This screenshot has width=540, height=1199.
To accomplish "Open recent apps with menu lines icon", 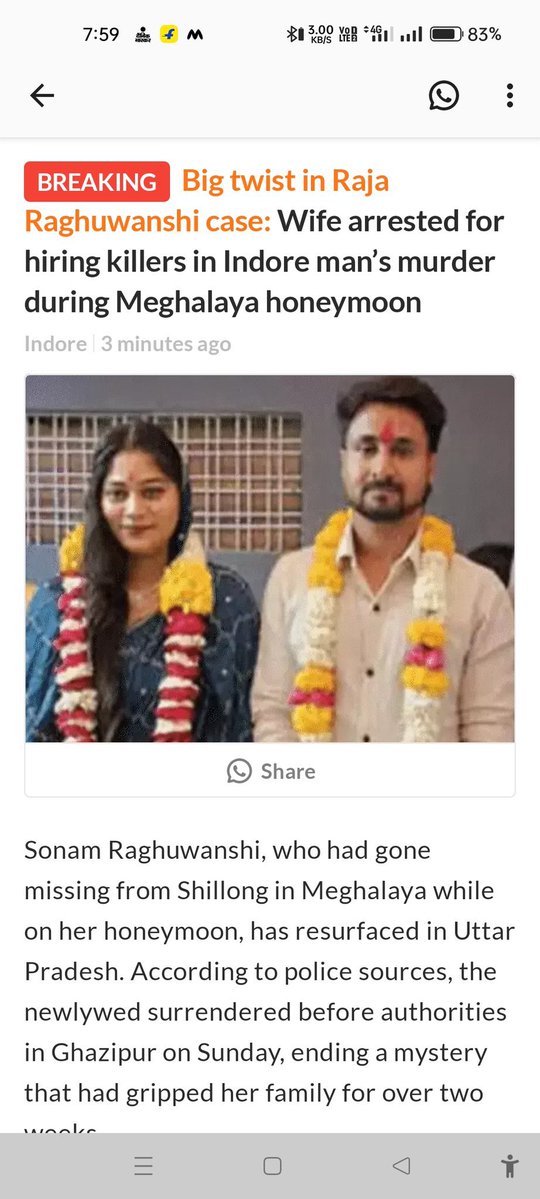I will click(x=143, y=1166).
